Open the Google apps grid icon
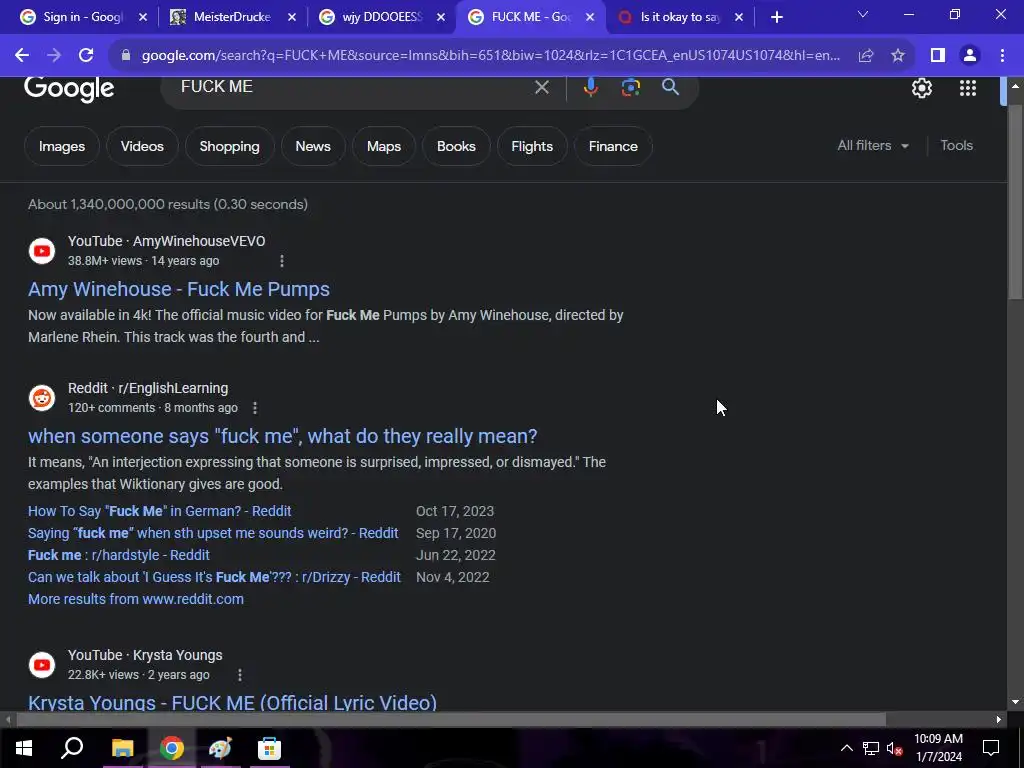 click(968, 88)
